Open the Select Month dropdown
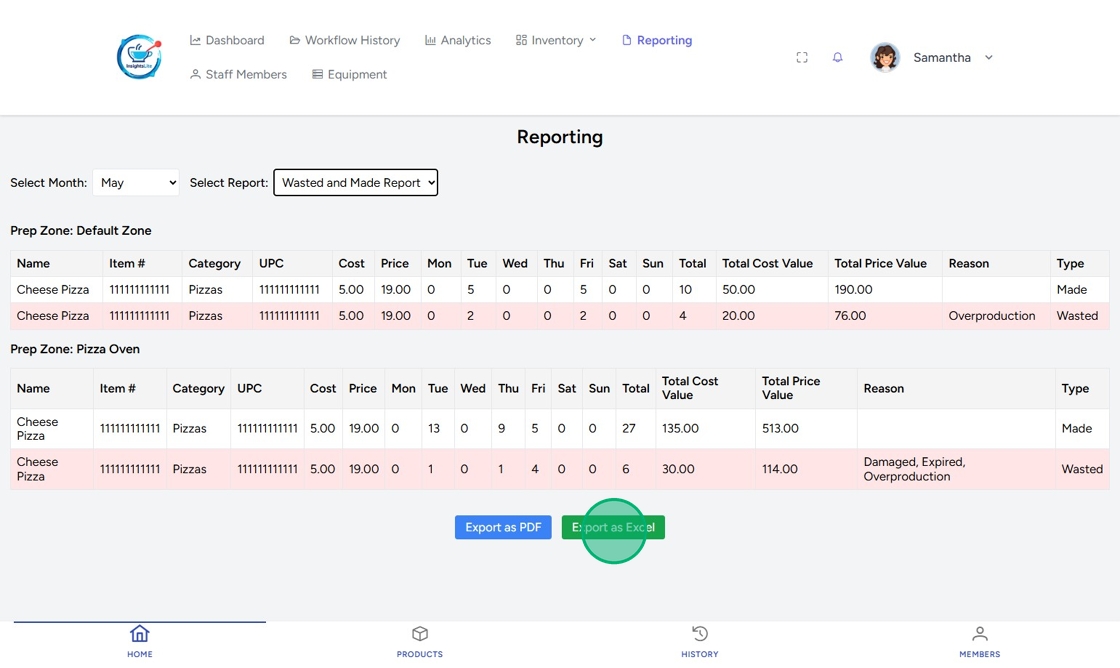Image resolution: width=1120 pixels, height=668 pixels. 136,183
